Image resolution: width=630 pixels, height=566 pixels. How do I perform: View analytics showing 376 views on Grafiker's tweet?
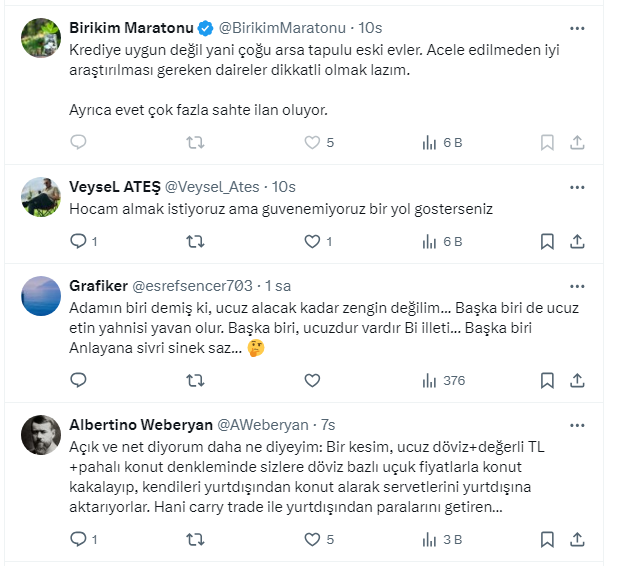pos(443,380)
